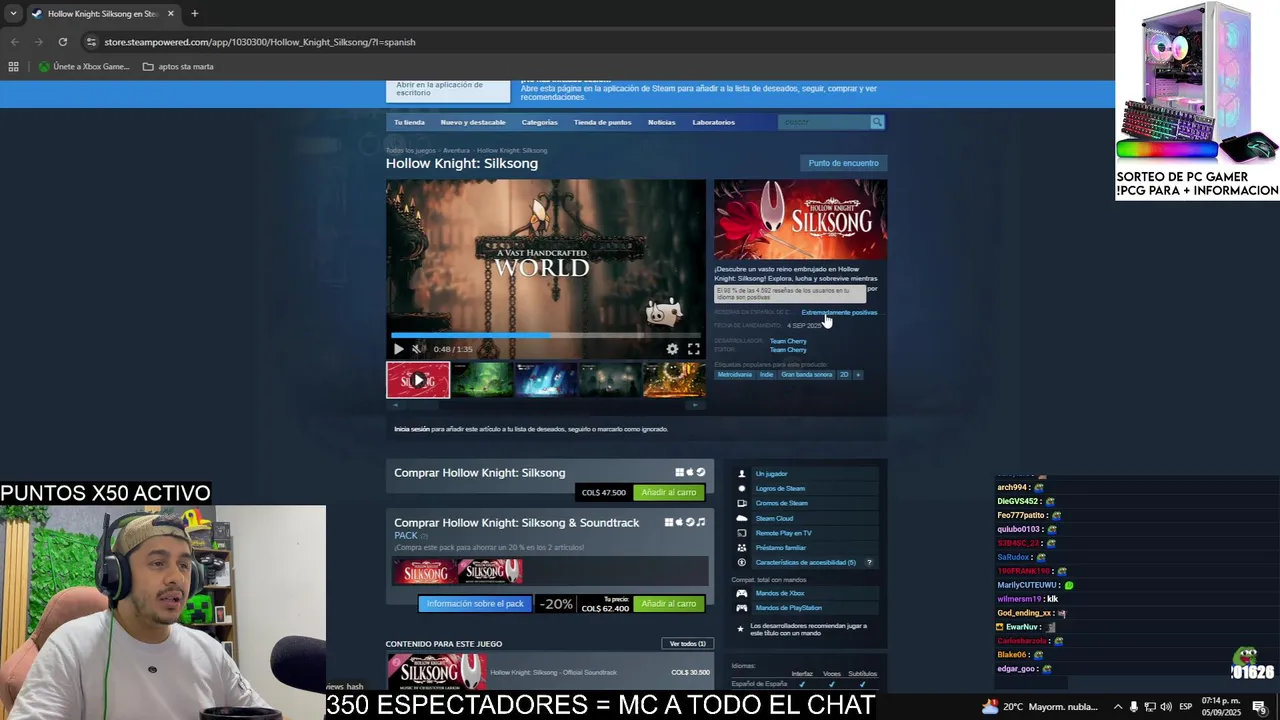The image size is (1280, 720).
Task: Click the Steam Cloud feature link
Action: 774,518
